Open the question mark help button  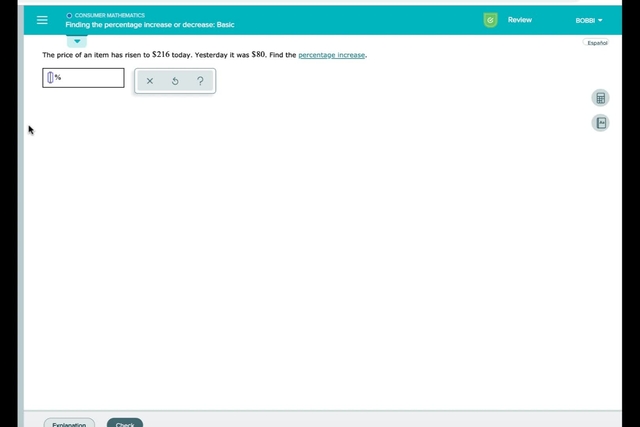click(200, 82)
